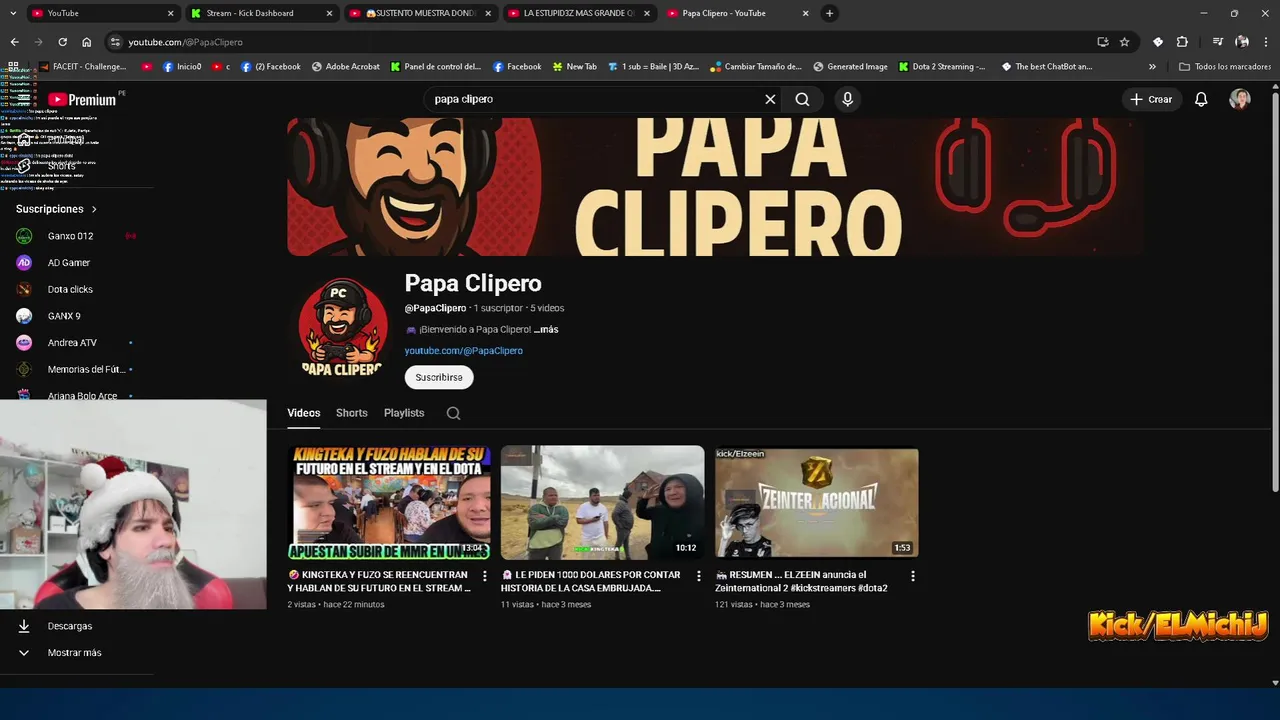
Task: Open the extensions puzzle icon
Action: coord(1182,42)
